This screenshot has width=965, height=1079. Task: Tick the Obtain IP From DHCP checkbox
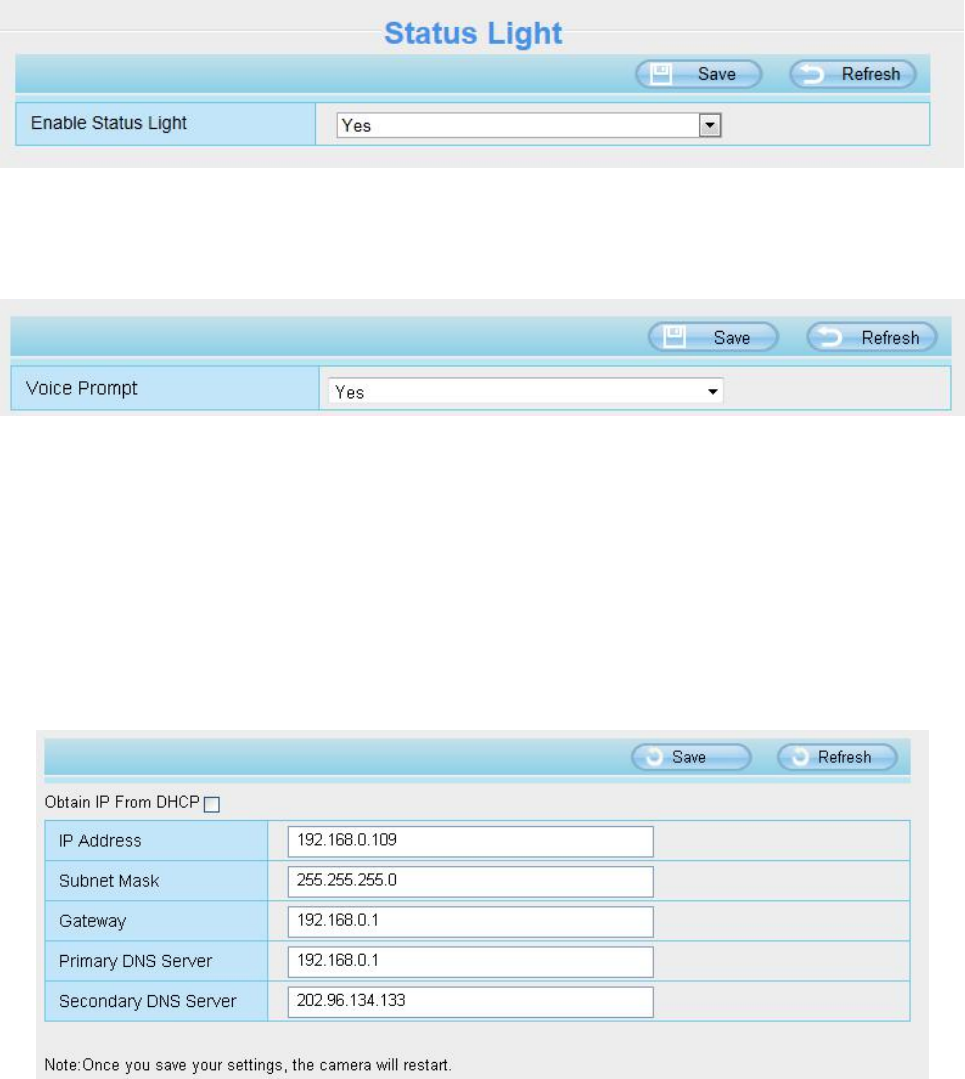point(212,804)
